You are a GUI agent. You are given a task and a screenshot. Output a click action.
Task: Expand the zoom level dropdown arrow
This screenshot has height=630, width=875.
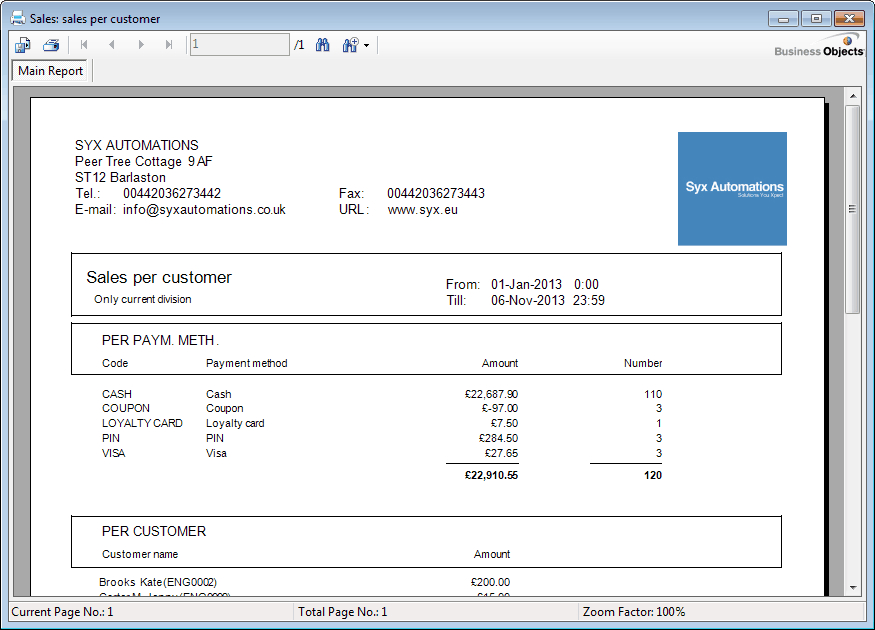pos(367,46)
